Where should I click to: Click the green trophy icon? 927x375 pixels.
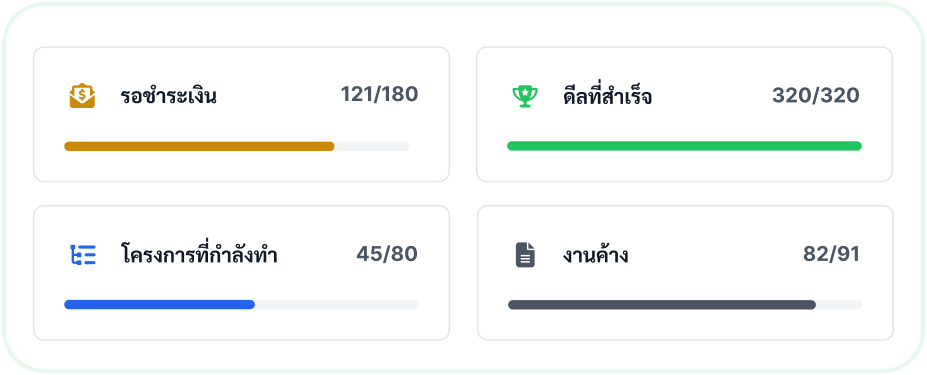pyautogui.click(x=525, y=96)
